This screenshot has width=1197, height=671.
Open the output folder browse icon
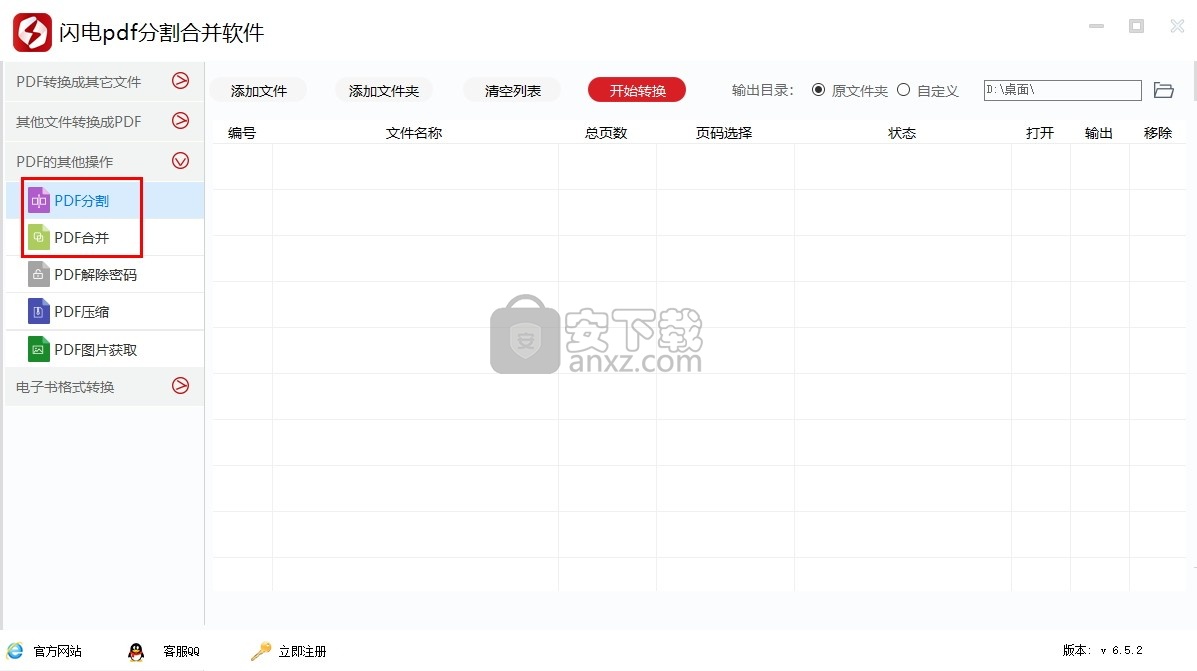coord(1163,90)
